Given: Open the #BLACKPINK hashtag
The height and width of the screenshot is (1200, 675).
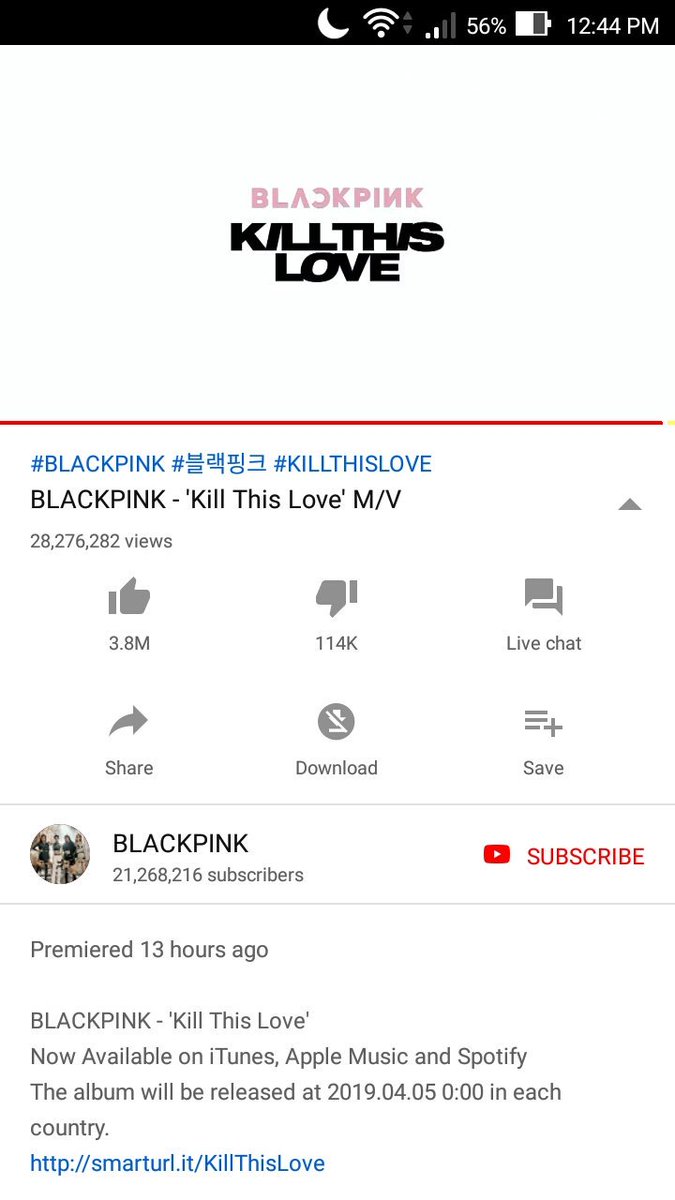Looking at the screenshot, I should pyautogui.click(x=98, y=464).
